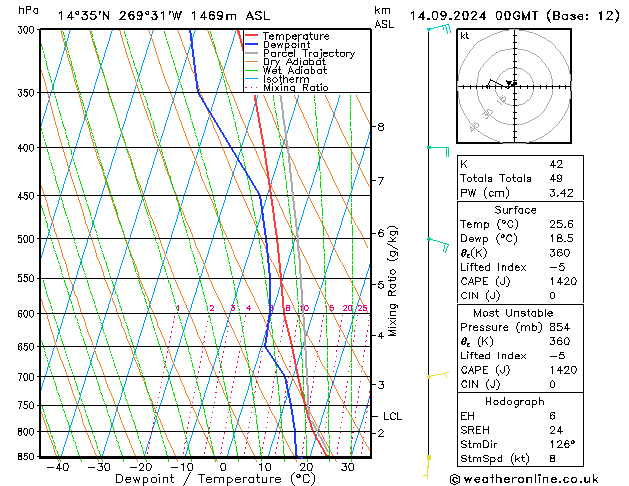The height and width of the screenshot is (486, 629).
Task: Click the 300 hPa pressure axis label
Action: click(x=28, y=30)
